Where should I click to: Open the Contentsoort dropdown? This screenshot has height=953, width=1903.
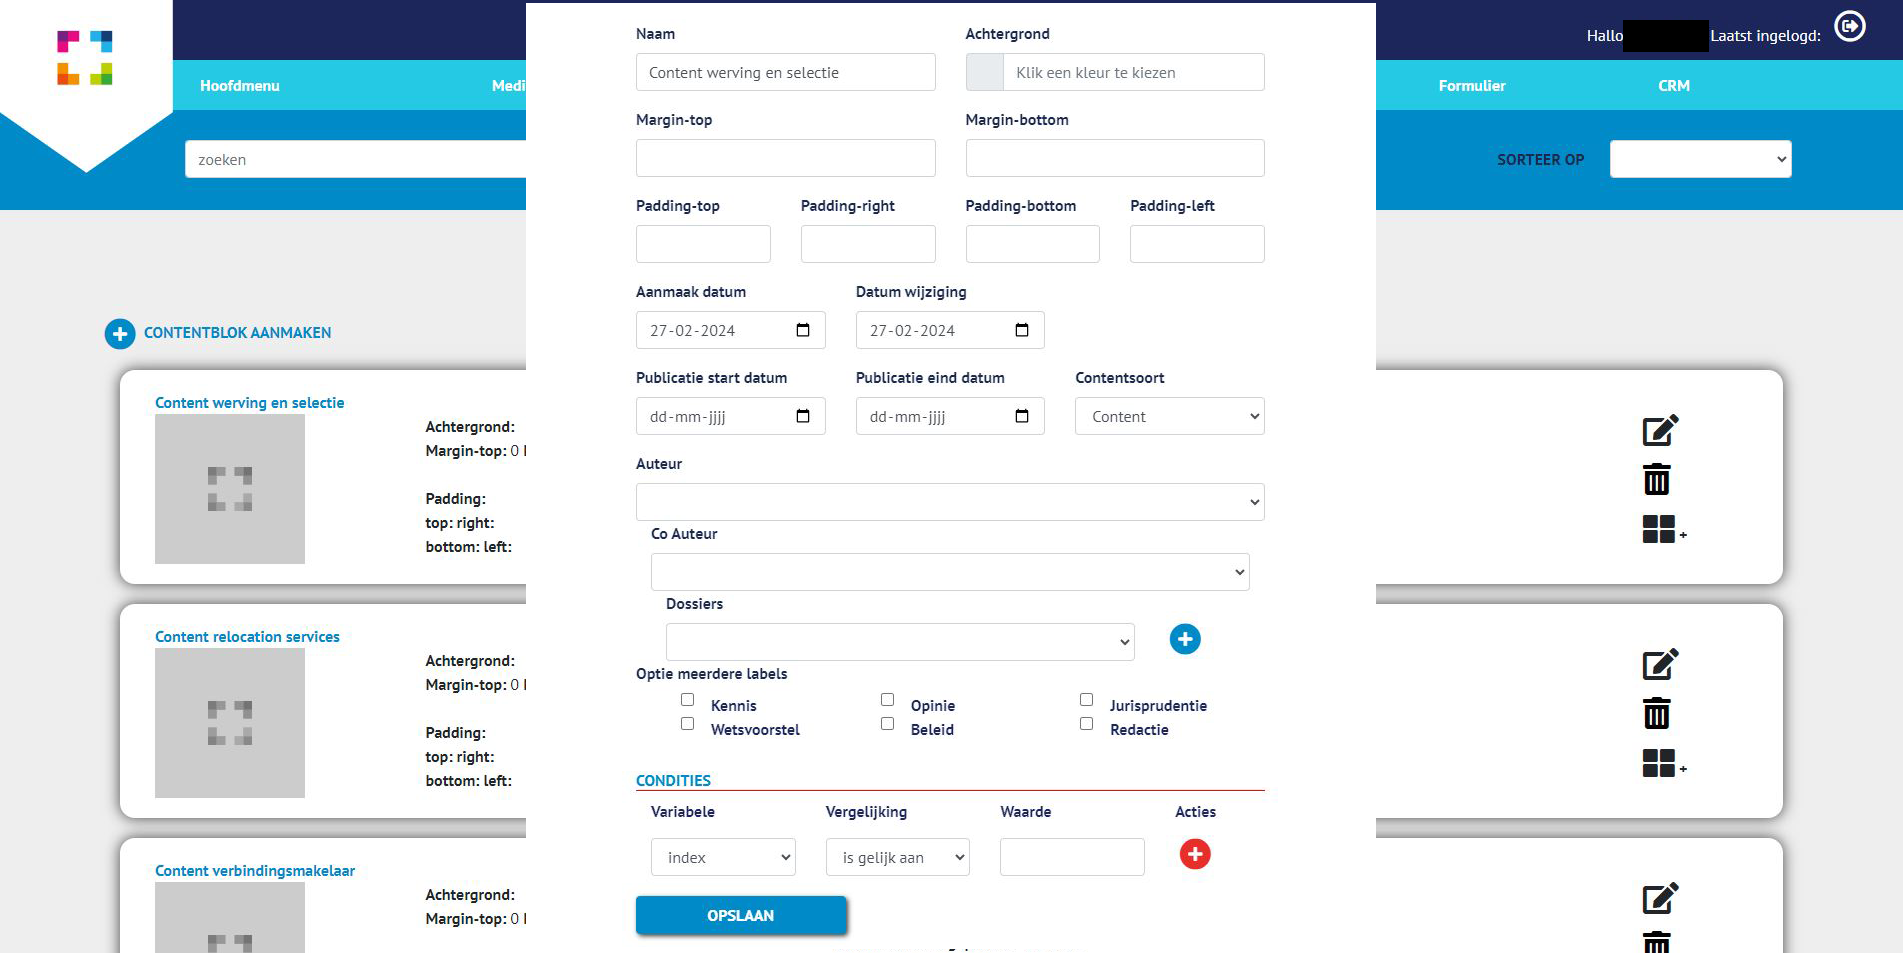coord(1170,416)
